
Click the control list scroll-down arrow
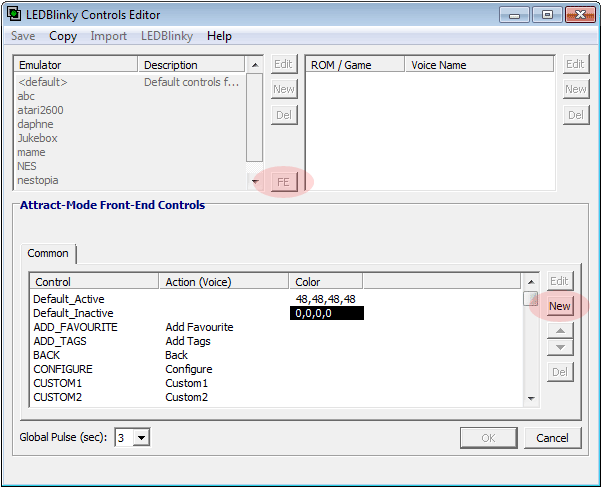[531, 399]
